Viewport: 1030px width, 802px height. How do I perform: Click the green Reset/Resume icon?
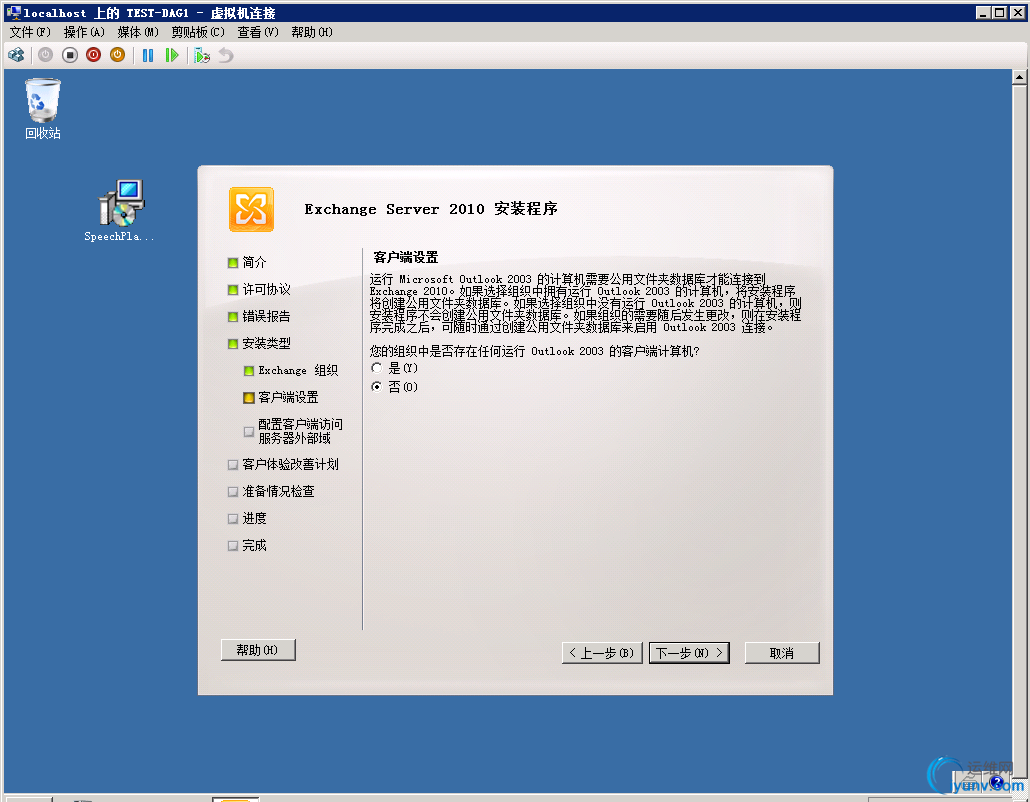[x=172, y=55]
